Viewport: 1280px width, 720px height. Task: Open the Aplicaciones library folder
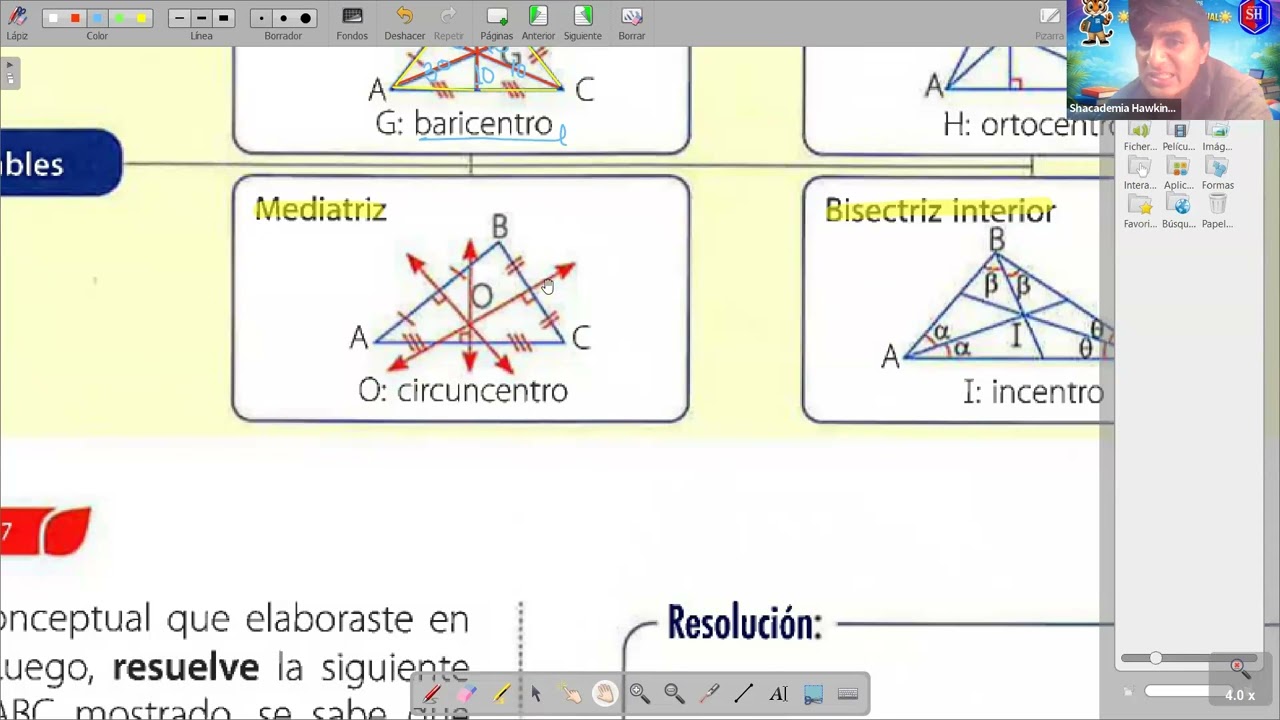1179,174
